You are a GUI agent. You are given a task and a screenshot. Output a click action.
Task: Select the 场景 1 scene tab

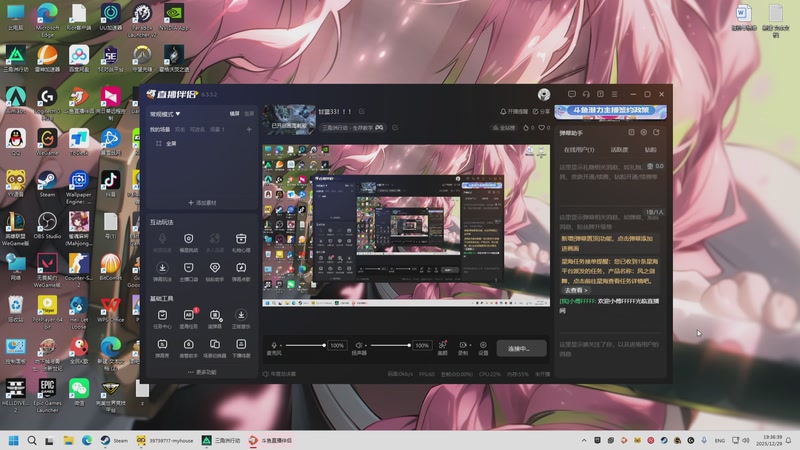(217, 130)
